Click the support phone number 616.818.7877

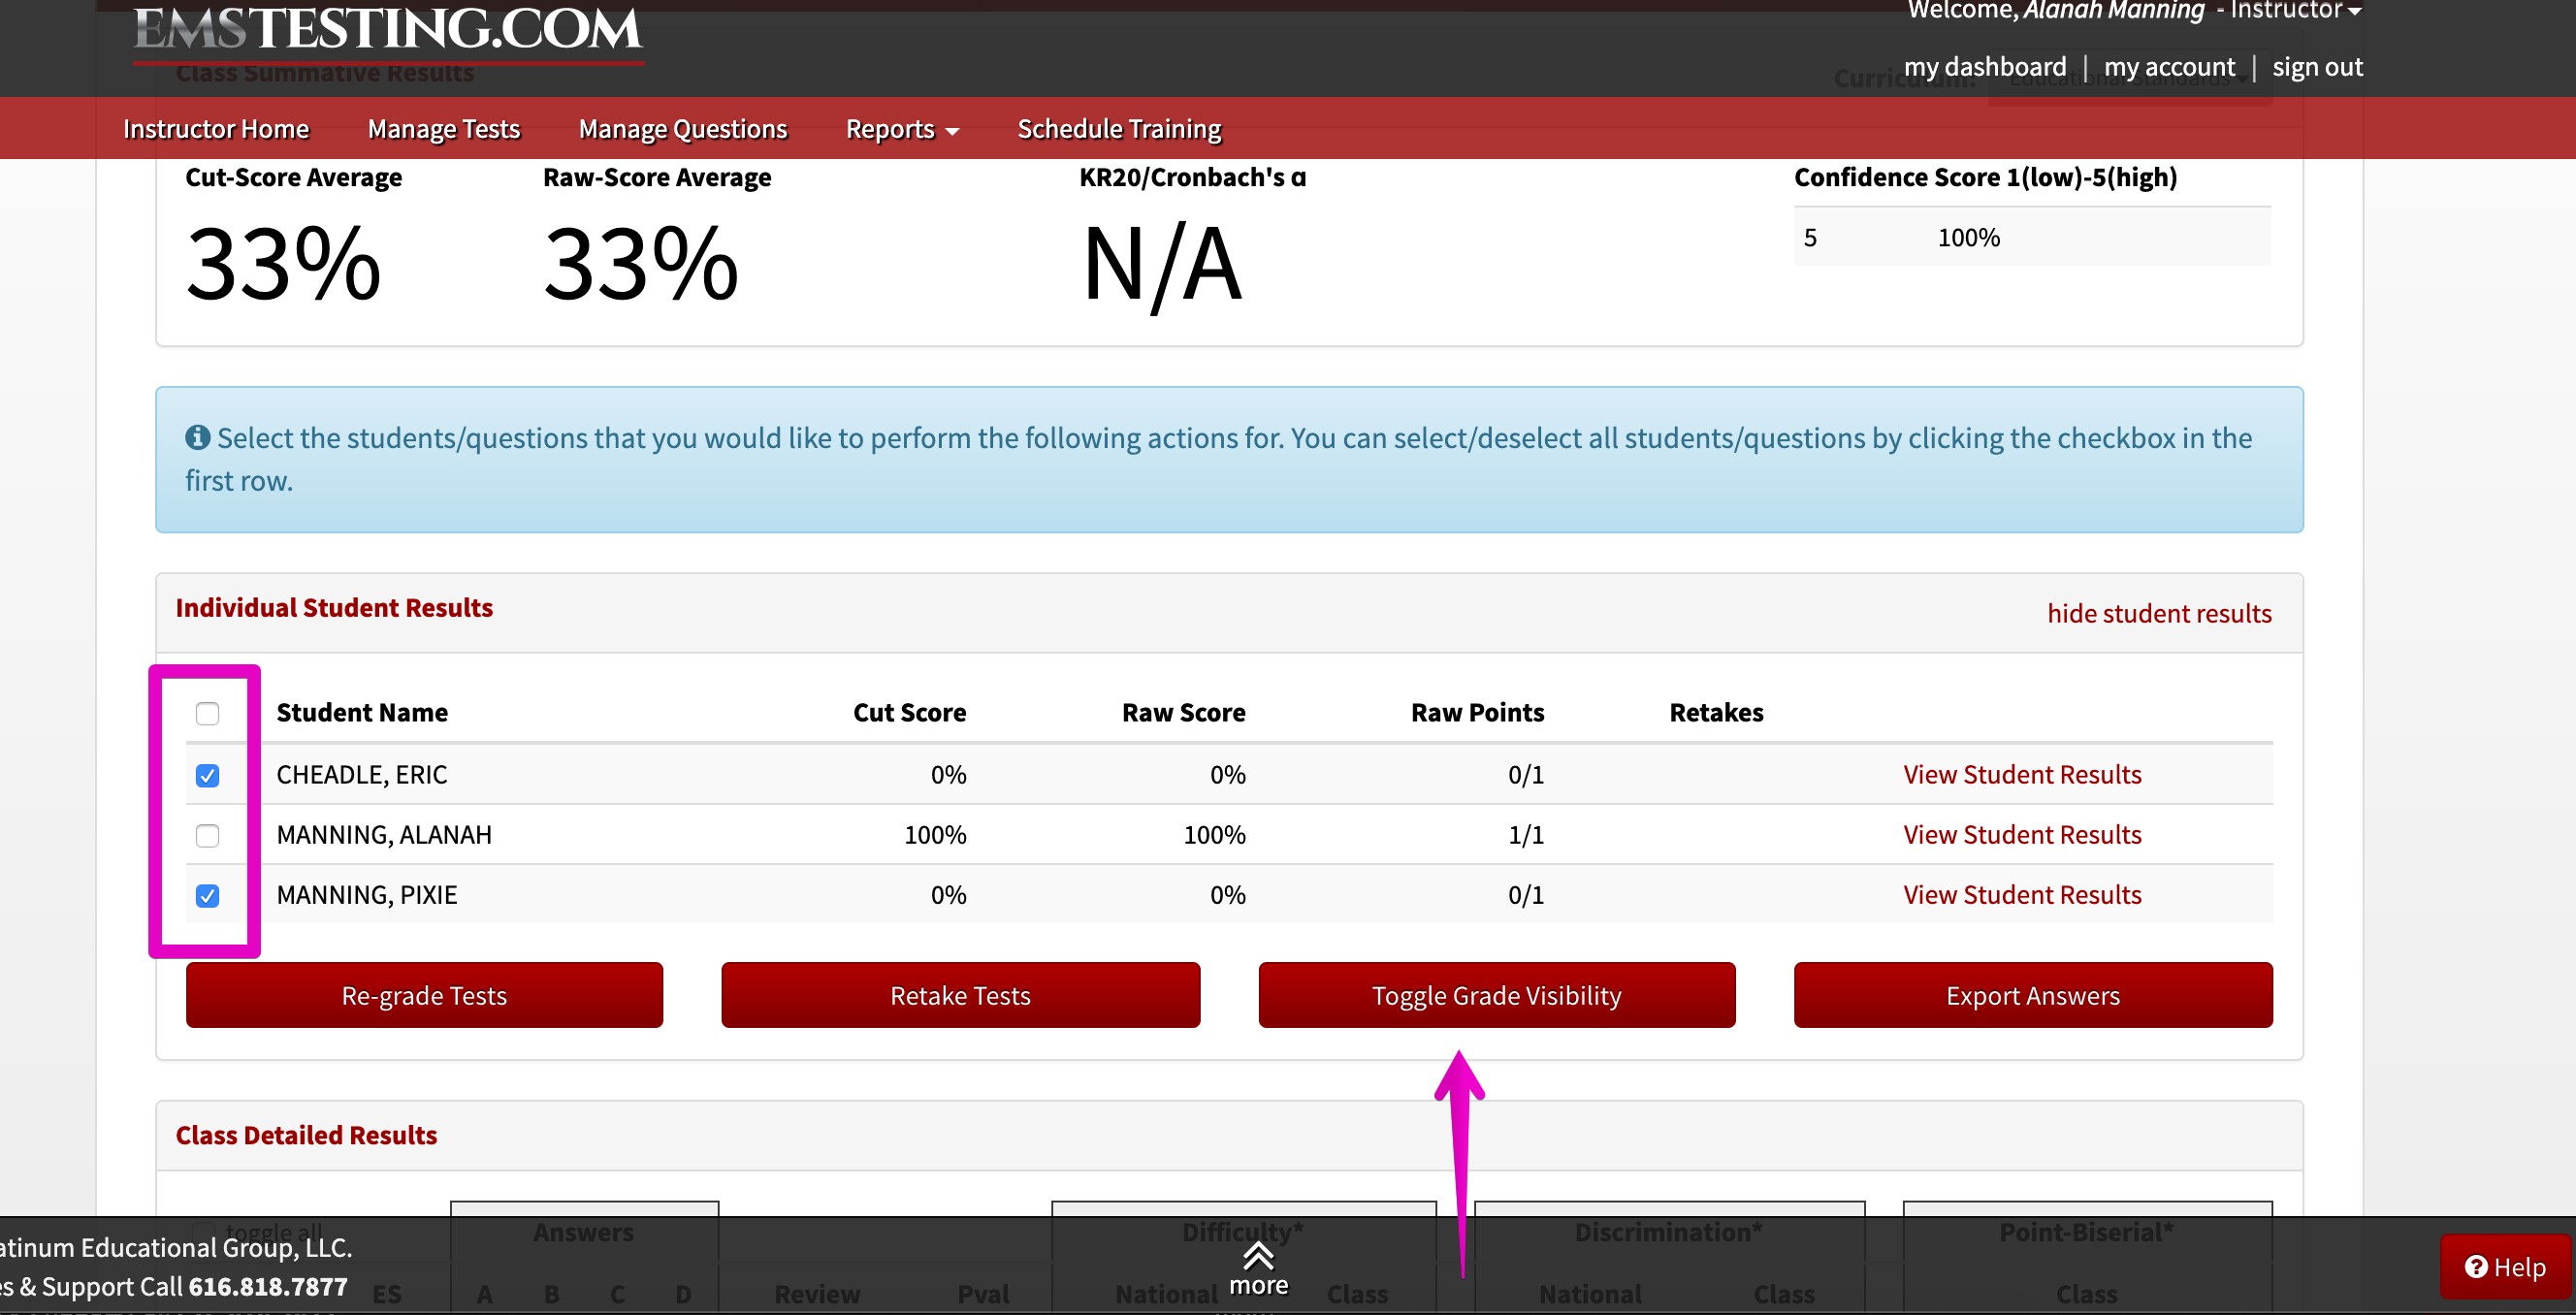(268, 1286)
